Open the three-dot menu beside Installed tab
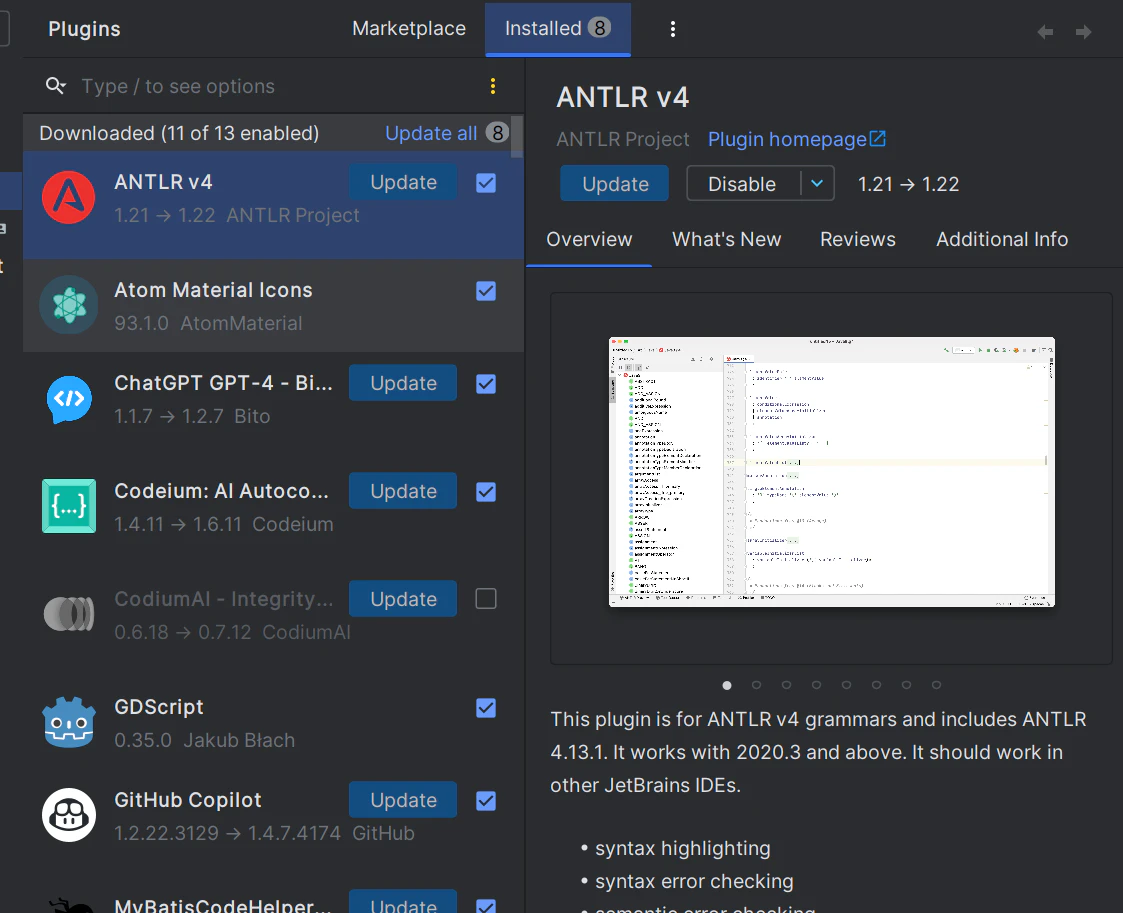This screenshot has width=1123, height=913. [673, 29]
